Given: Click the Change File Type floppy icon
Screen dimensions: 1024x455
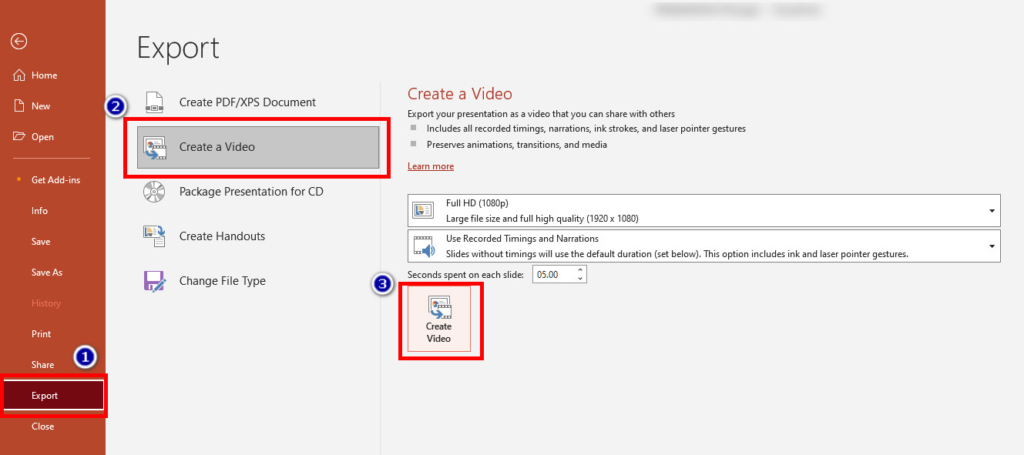Looking at the screenshot, I should click(154, 281).
